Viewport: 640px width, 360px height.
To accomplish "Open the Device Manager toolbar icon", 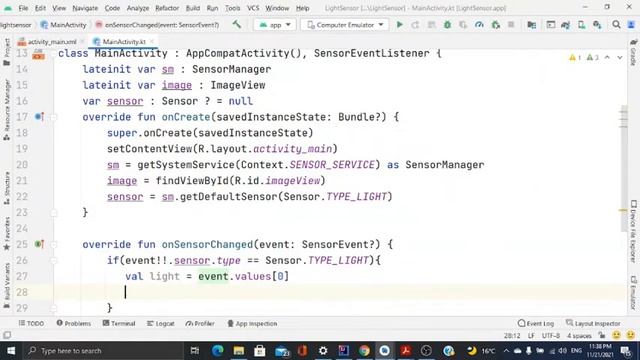I will (x=581, y=25).
